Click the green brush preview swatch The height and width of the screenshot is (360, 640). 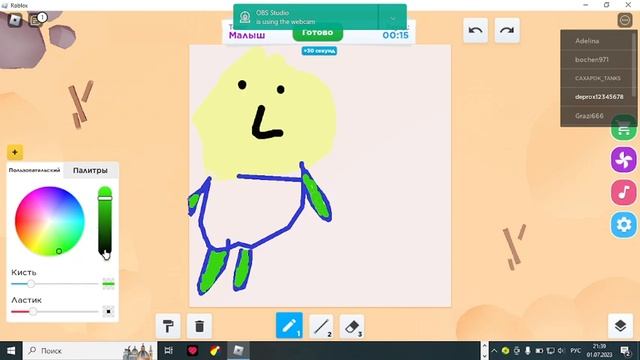click(x=108, y=283)
